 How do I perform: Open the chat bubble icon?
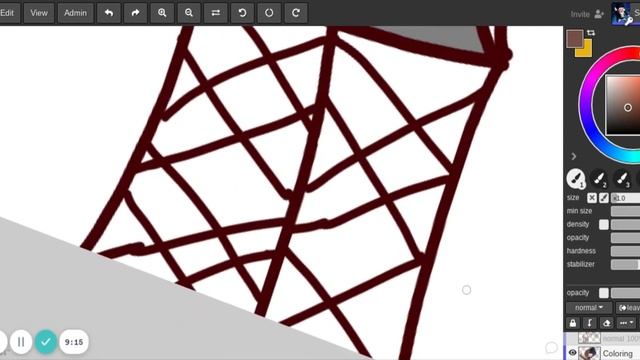(551, 348)
